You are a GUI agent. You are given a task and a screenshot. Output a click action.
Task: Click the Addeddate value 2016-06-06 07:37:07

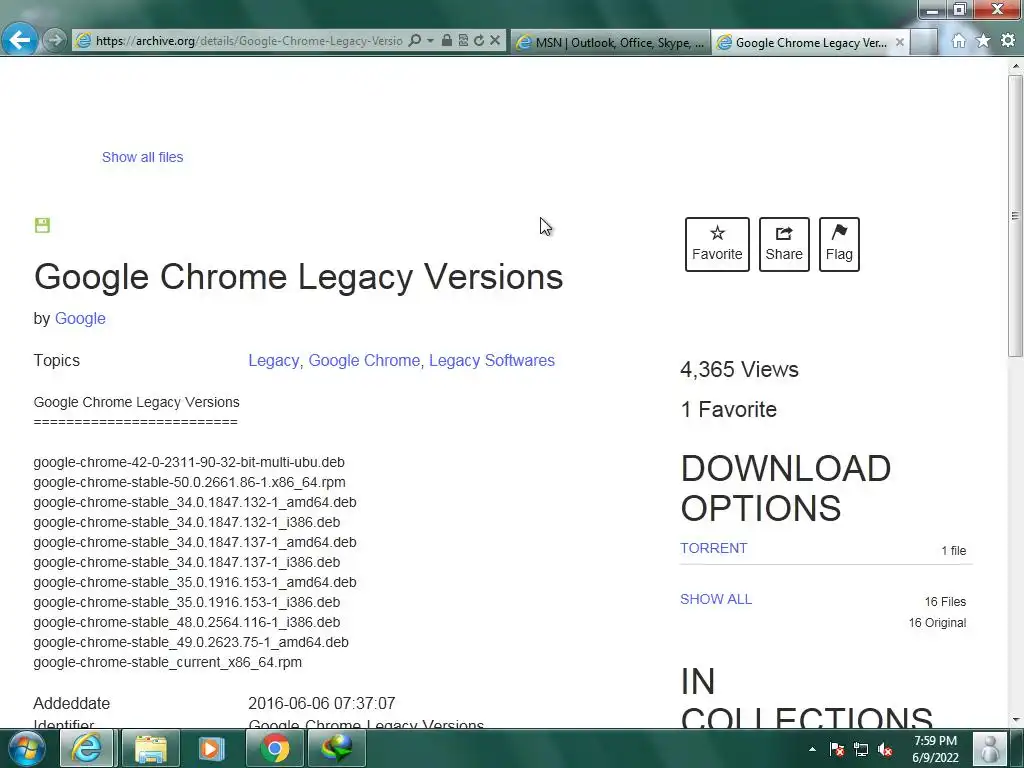[321, 703]
